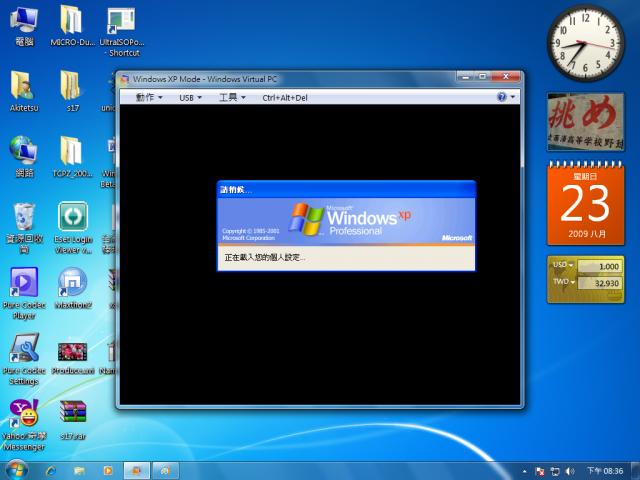
Task: Open the s17.rar archive file
Action: pyautogui.click(x=73, y=420)
